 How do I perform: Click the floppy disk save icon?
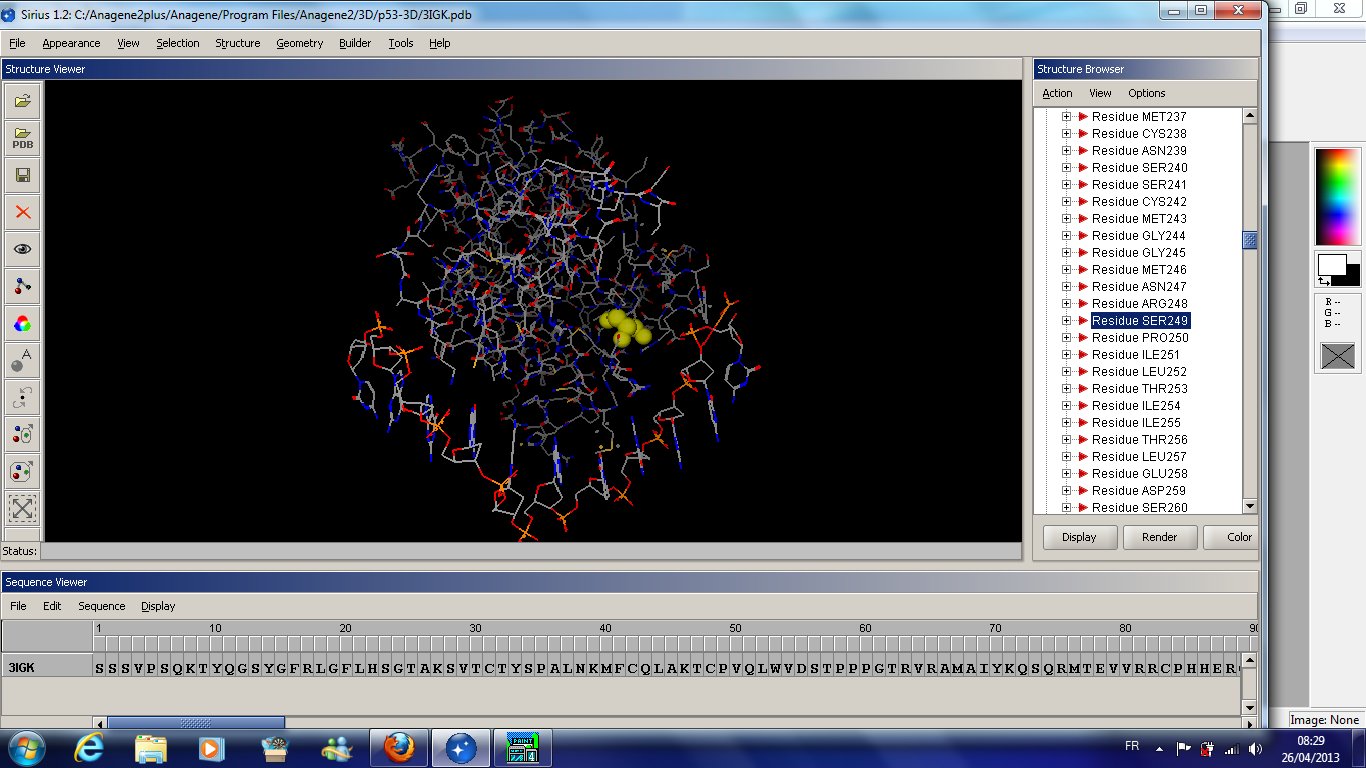[x=23, y=175]
